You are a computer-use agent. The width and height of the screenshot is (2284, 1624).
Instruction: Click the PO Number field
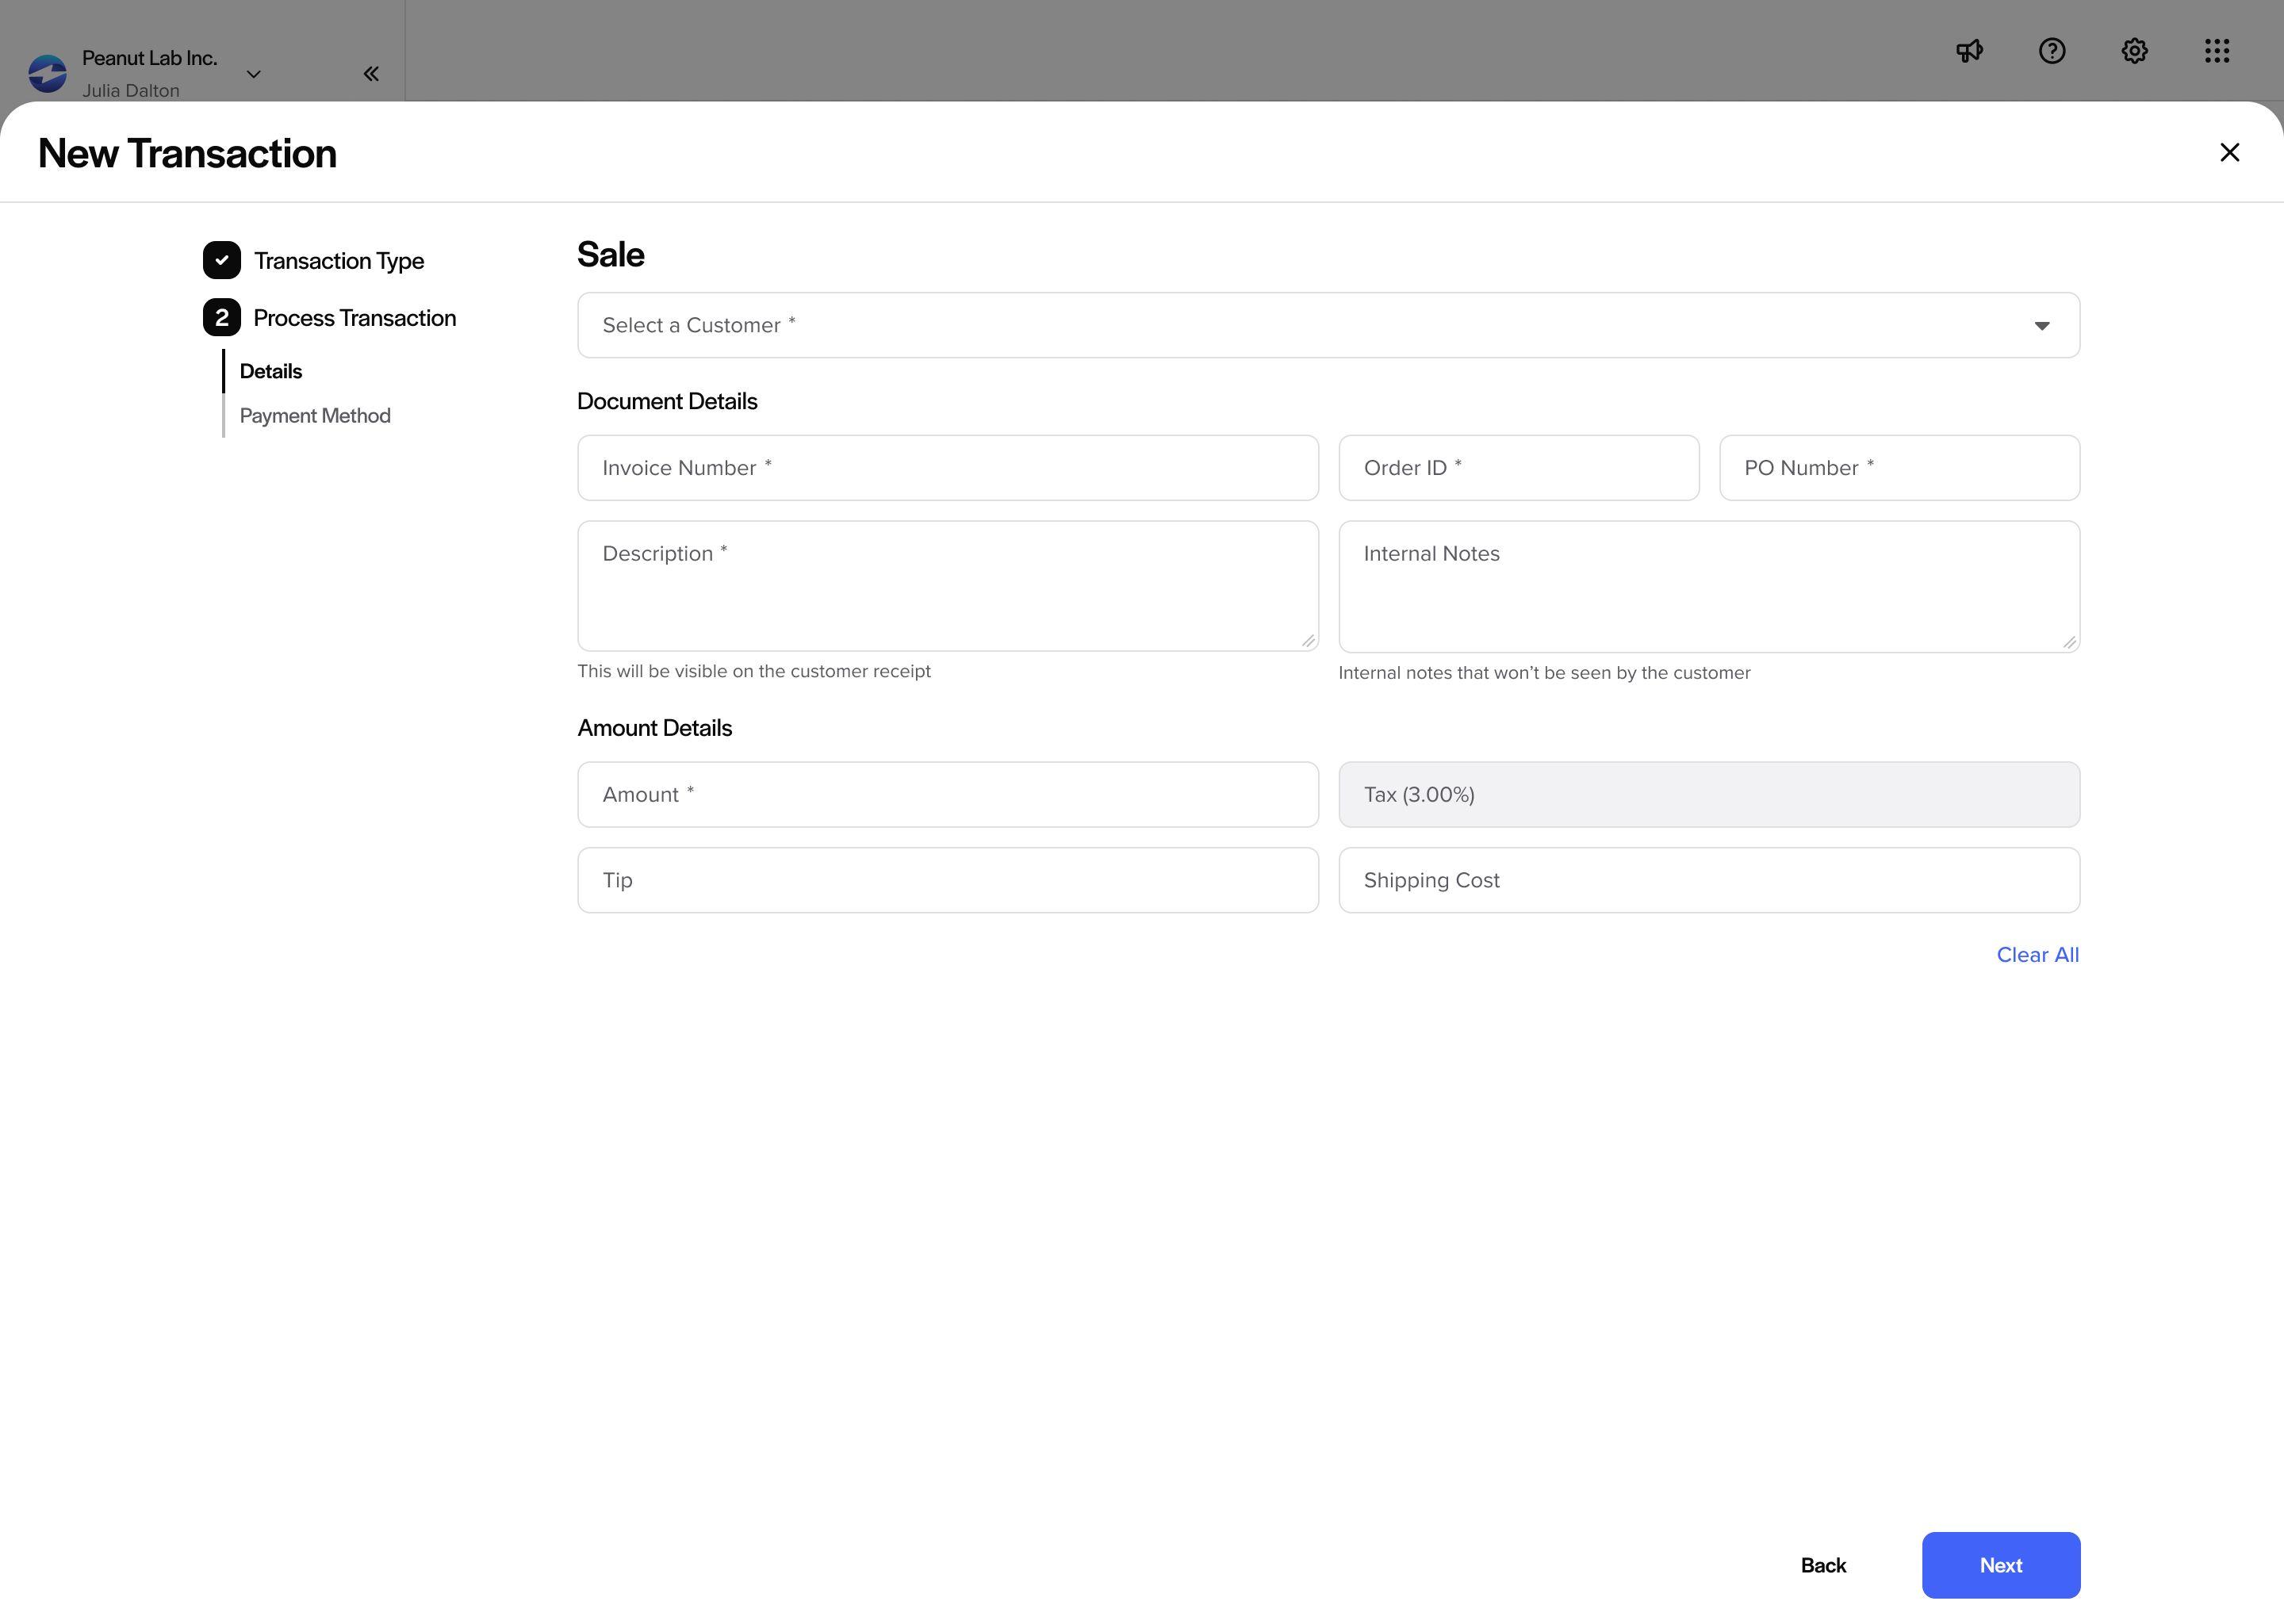tap(1899, 468)
